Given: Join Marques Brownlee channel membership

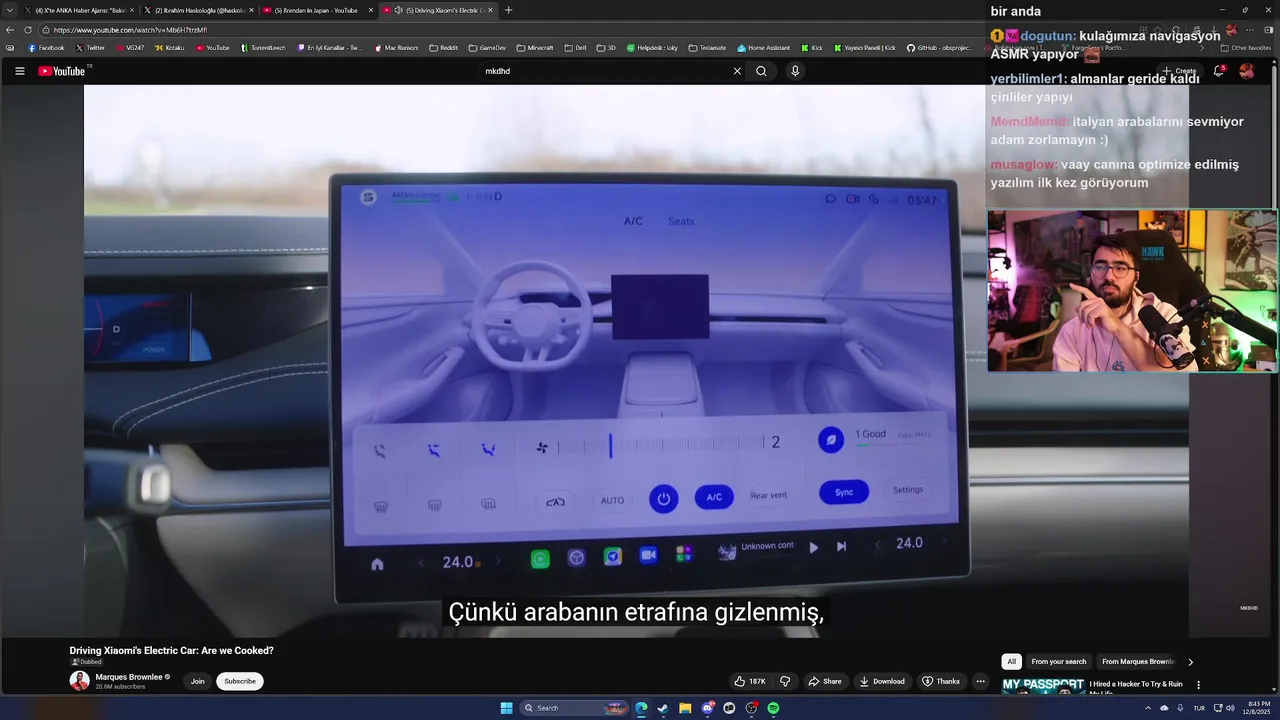Looking at the screenshot, I should (198, 681).
